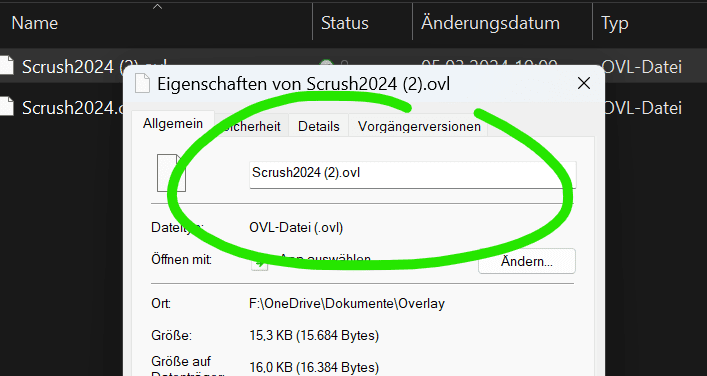Click file icon of Scrush2024 (2).ovl row

pos(6,66)
